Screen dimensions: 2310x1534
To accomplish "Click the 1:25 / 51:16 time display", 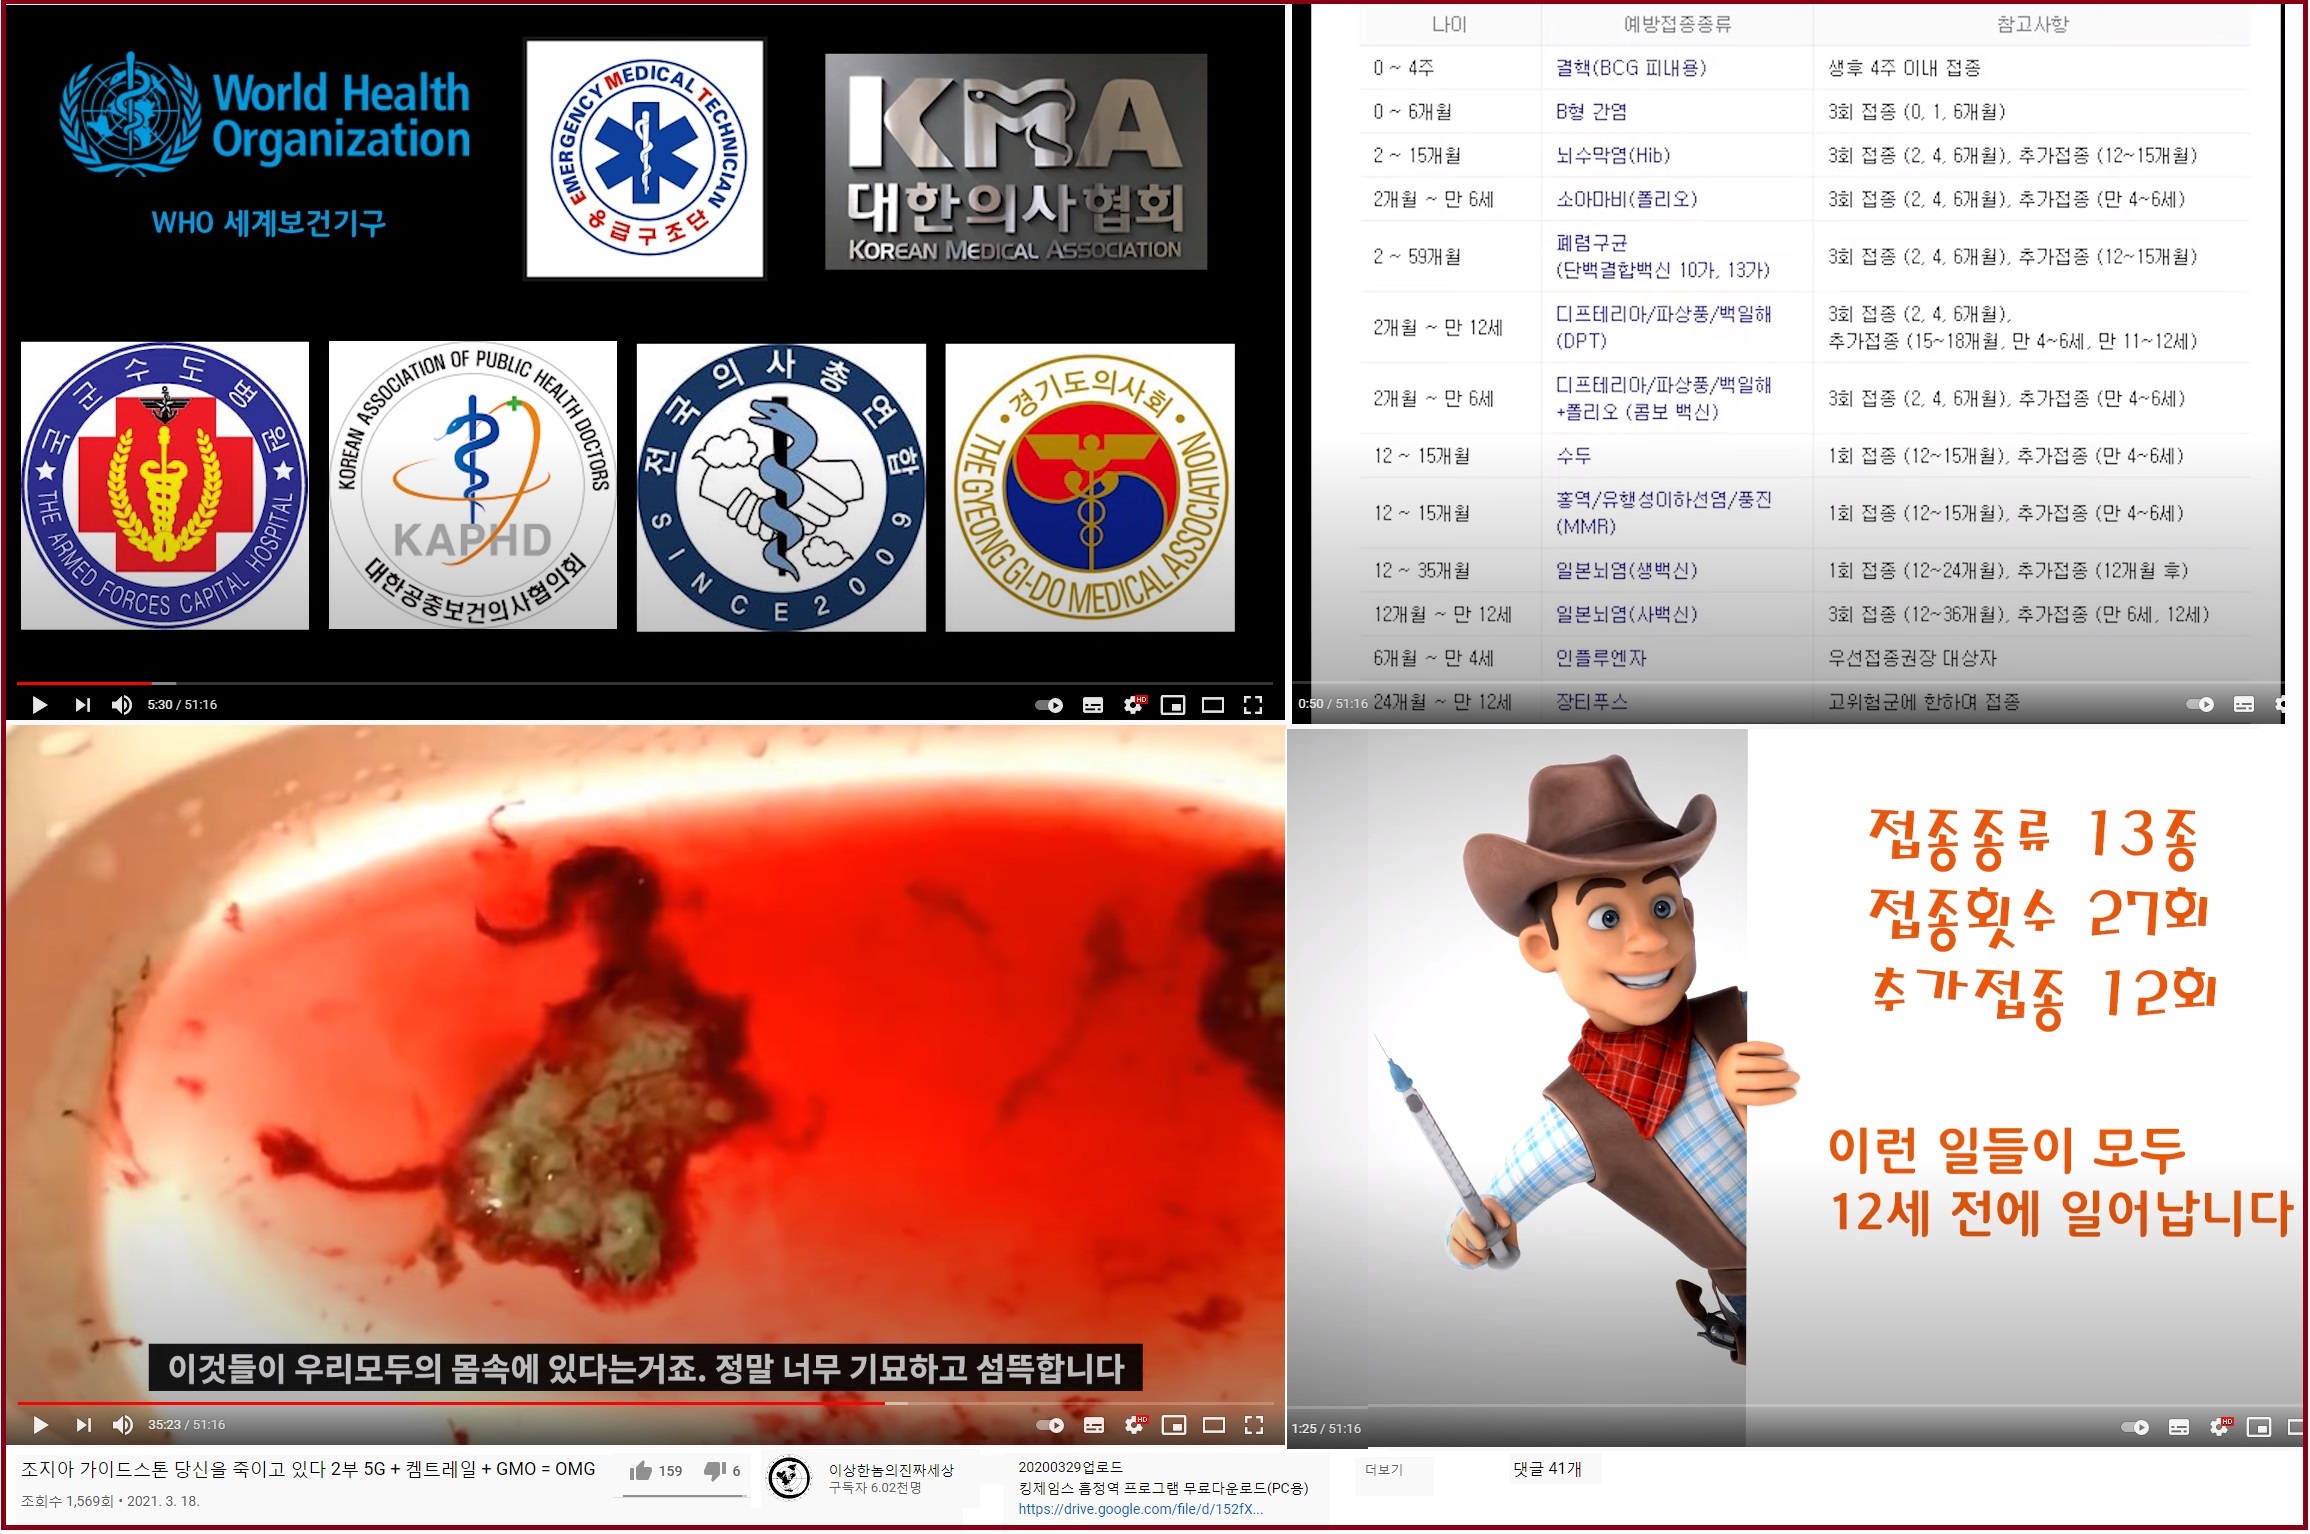I will [x=1327, y=1431].
